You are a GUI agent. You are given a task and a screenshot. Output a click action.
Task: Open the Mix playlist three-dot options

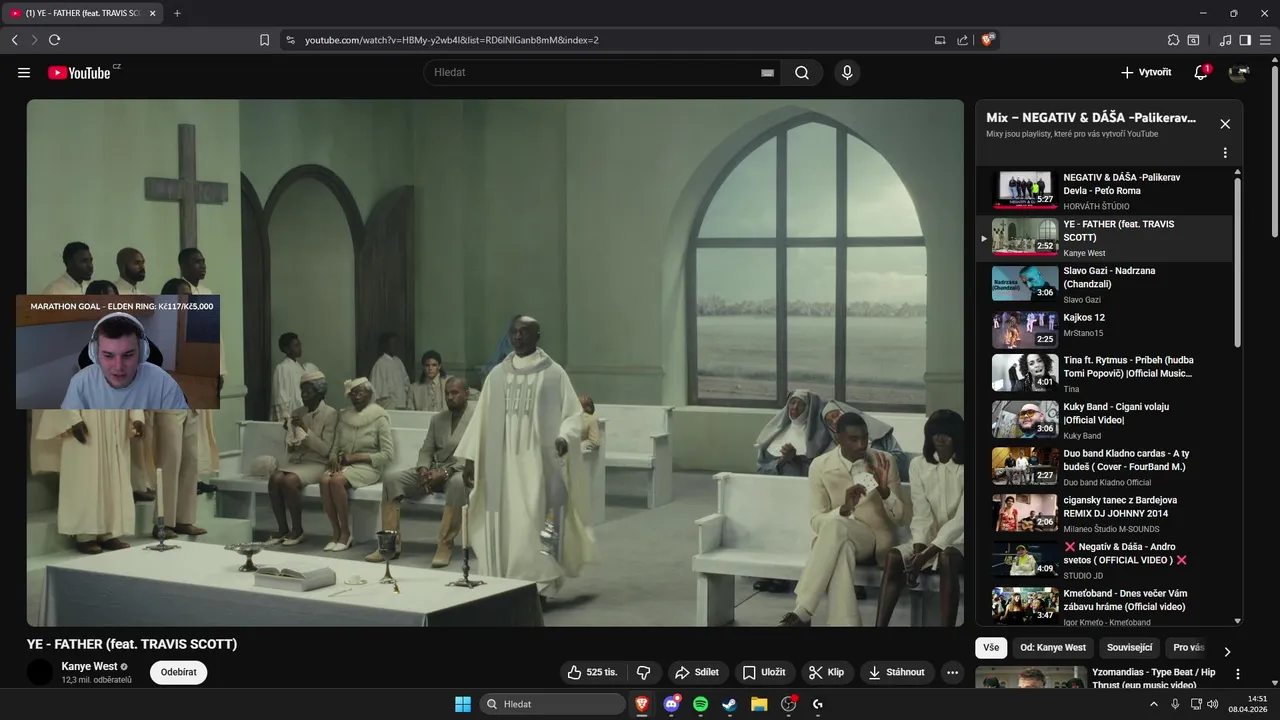(1225, 153)
